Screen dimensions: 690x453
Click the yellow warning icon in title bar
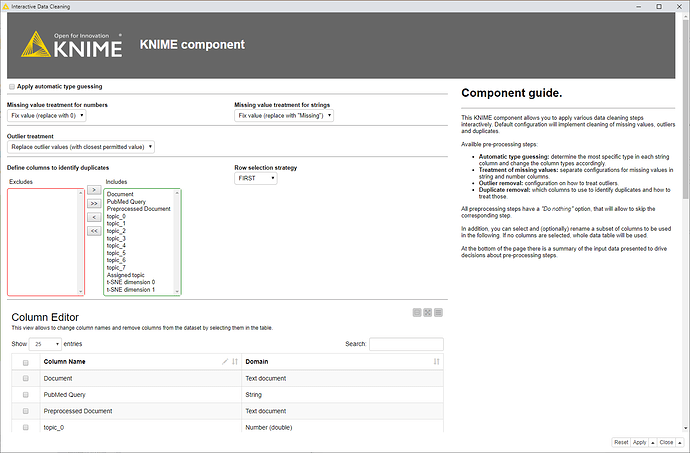(5, 7)
